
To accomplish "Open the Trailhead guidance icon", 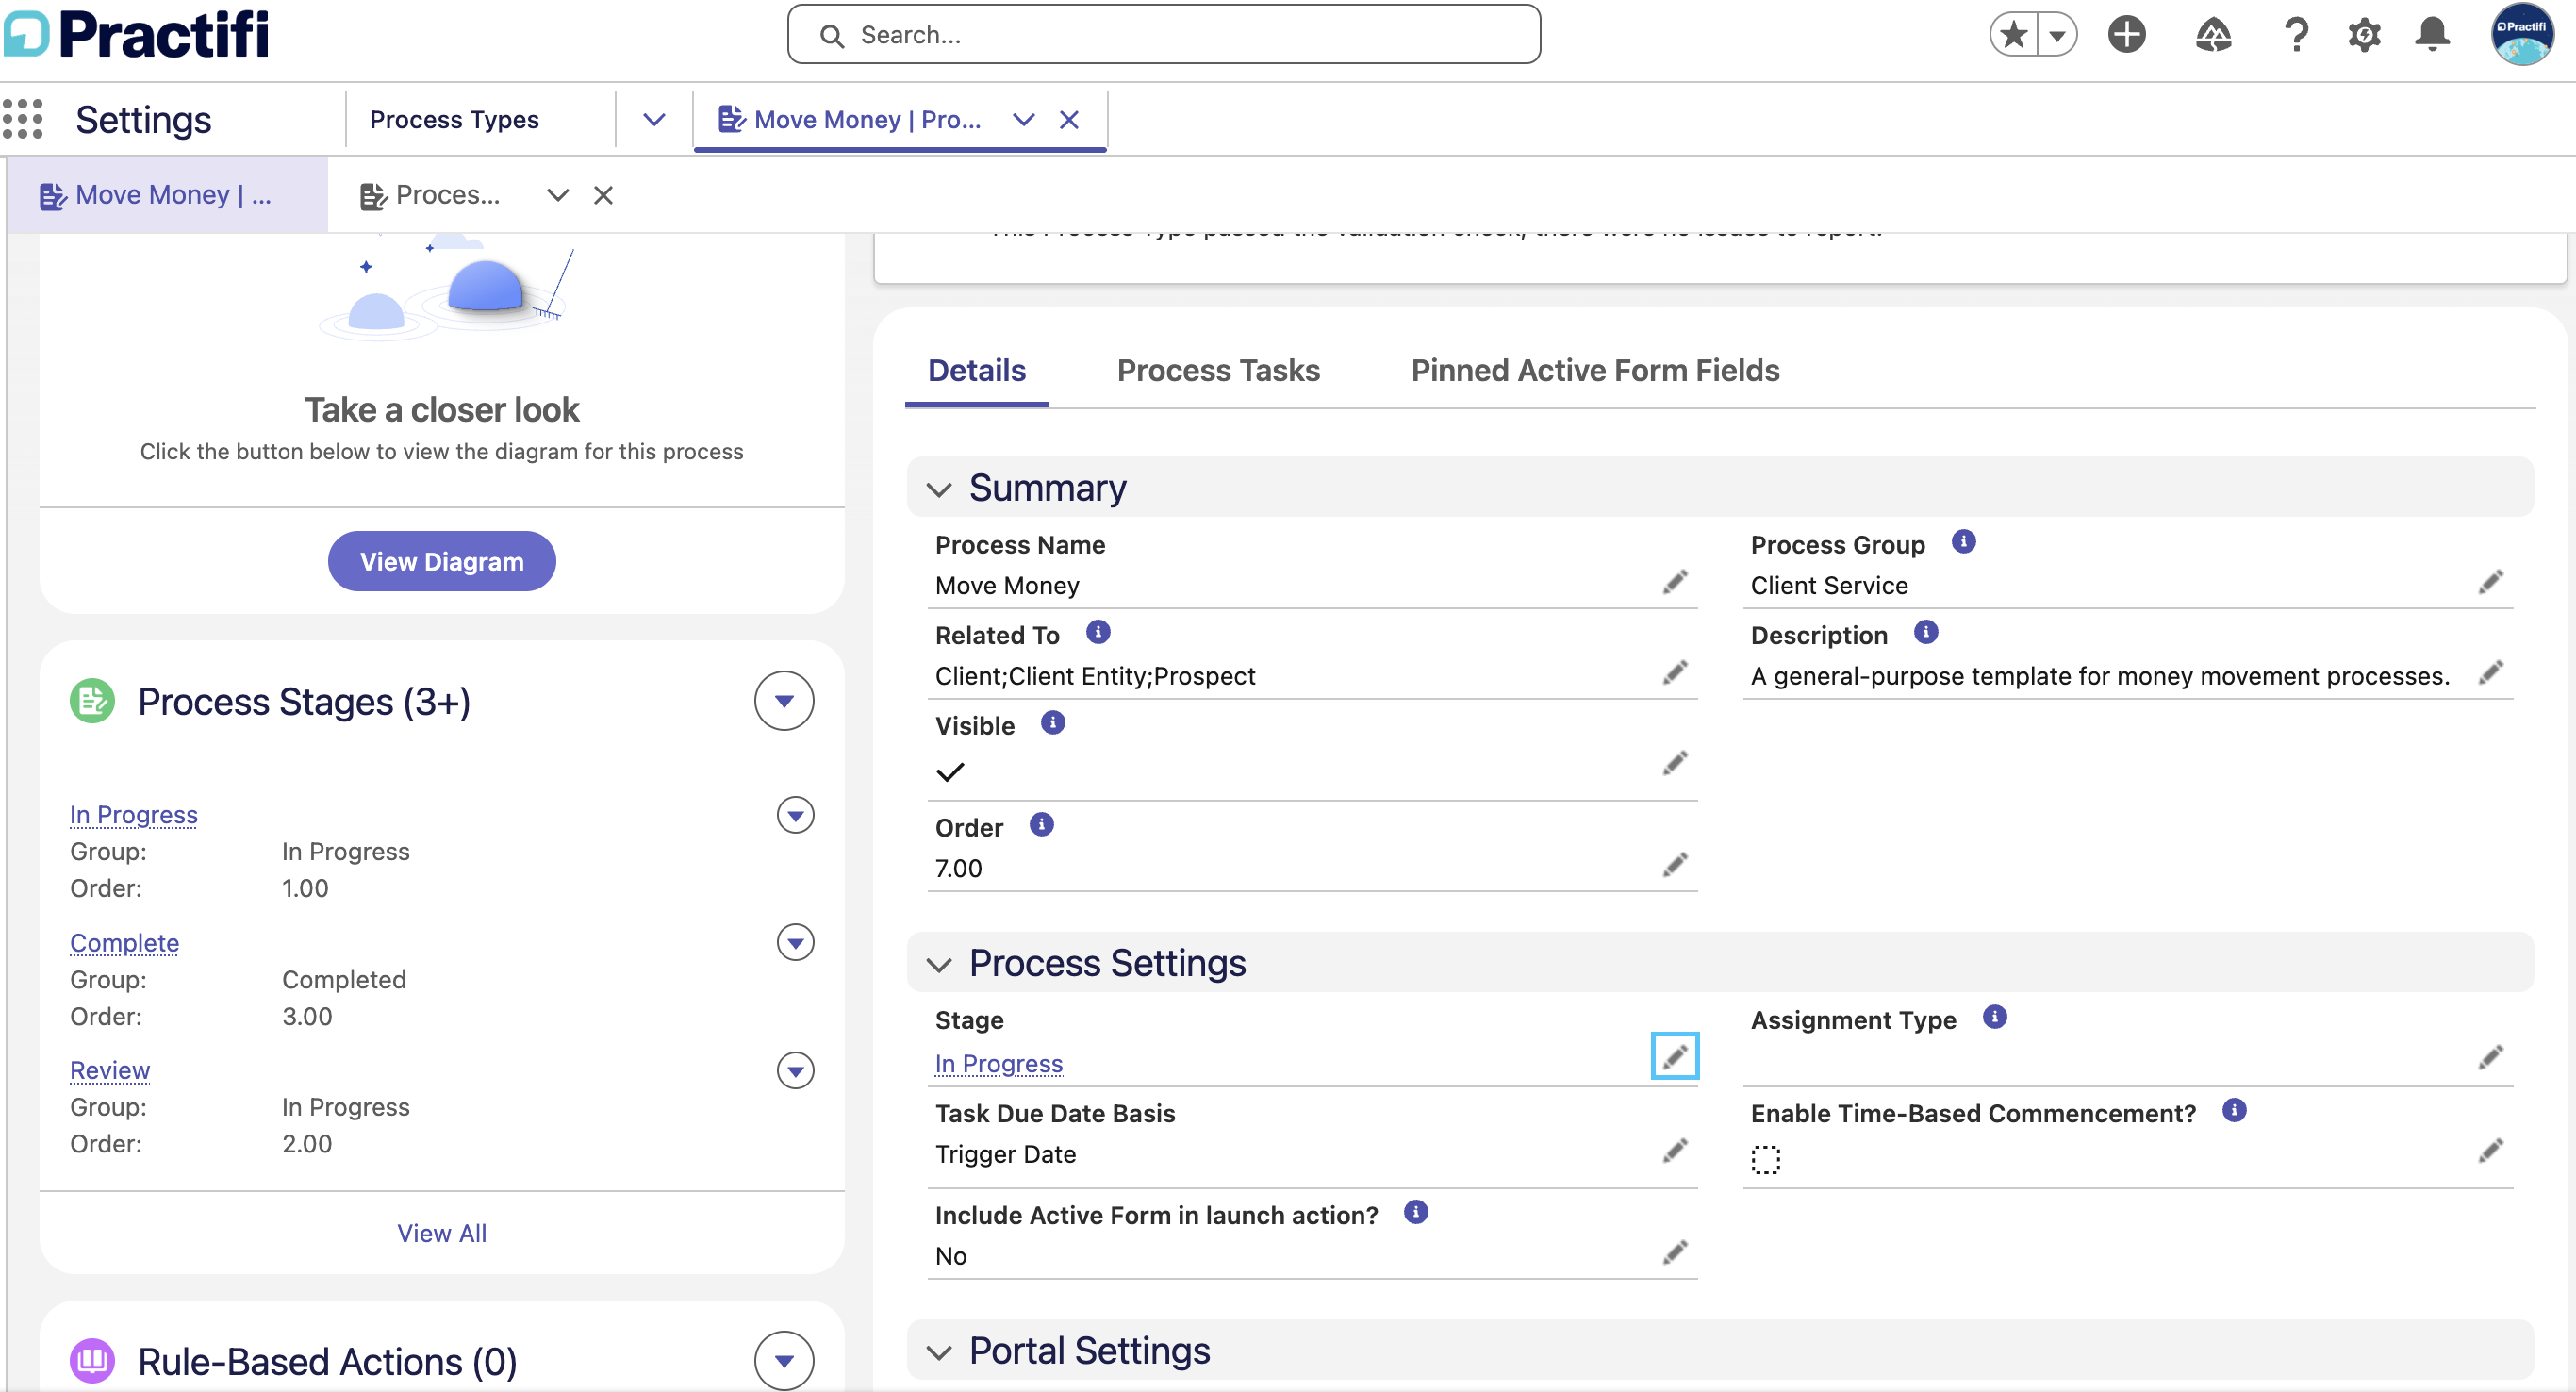I will pos(2213,35).
